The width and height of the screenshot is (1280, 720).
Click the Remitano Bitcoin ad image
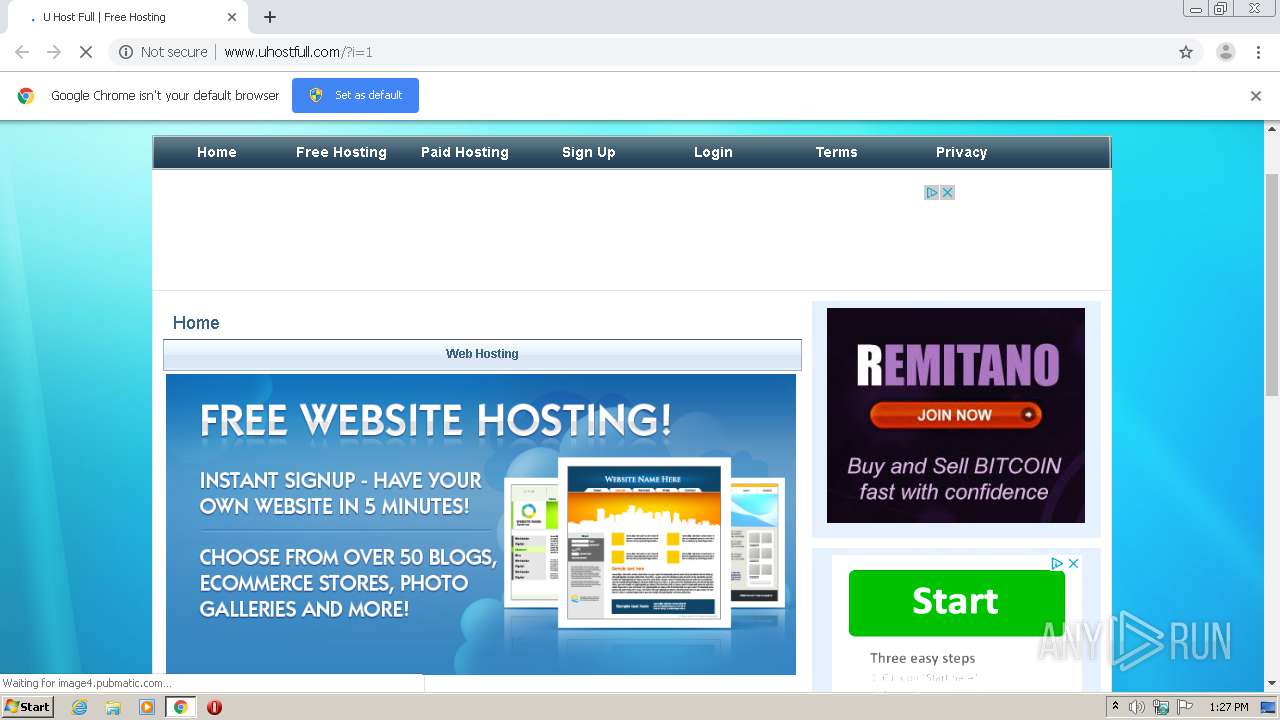956,415
